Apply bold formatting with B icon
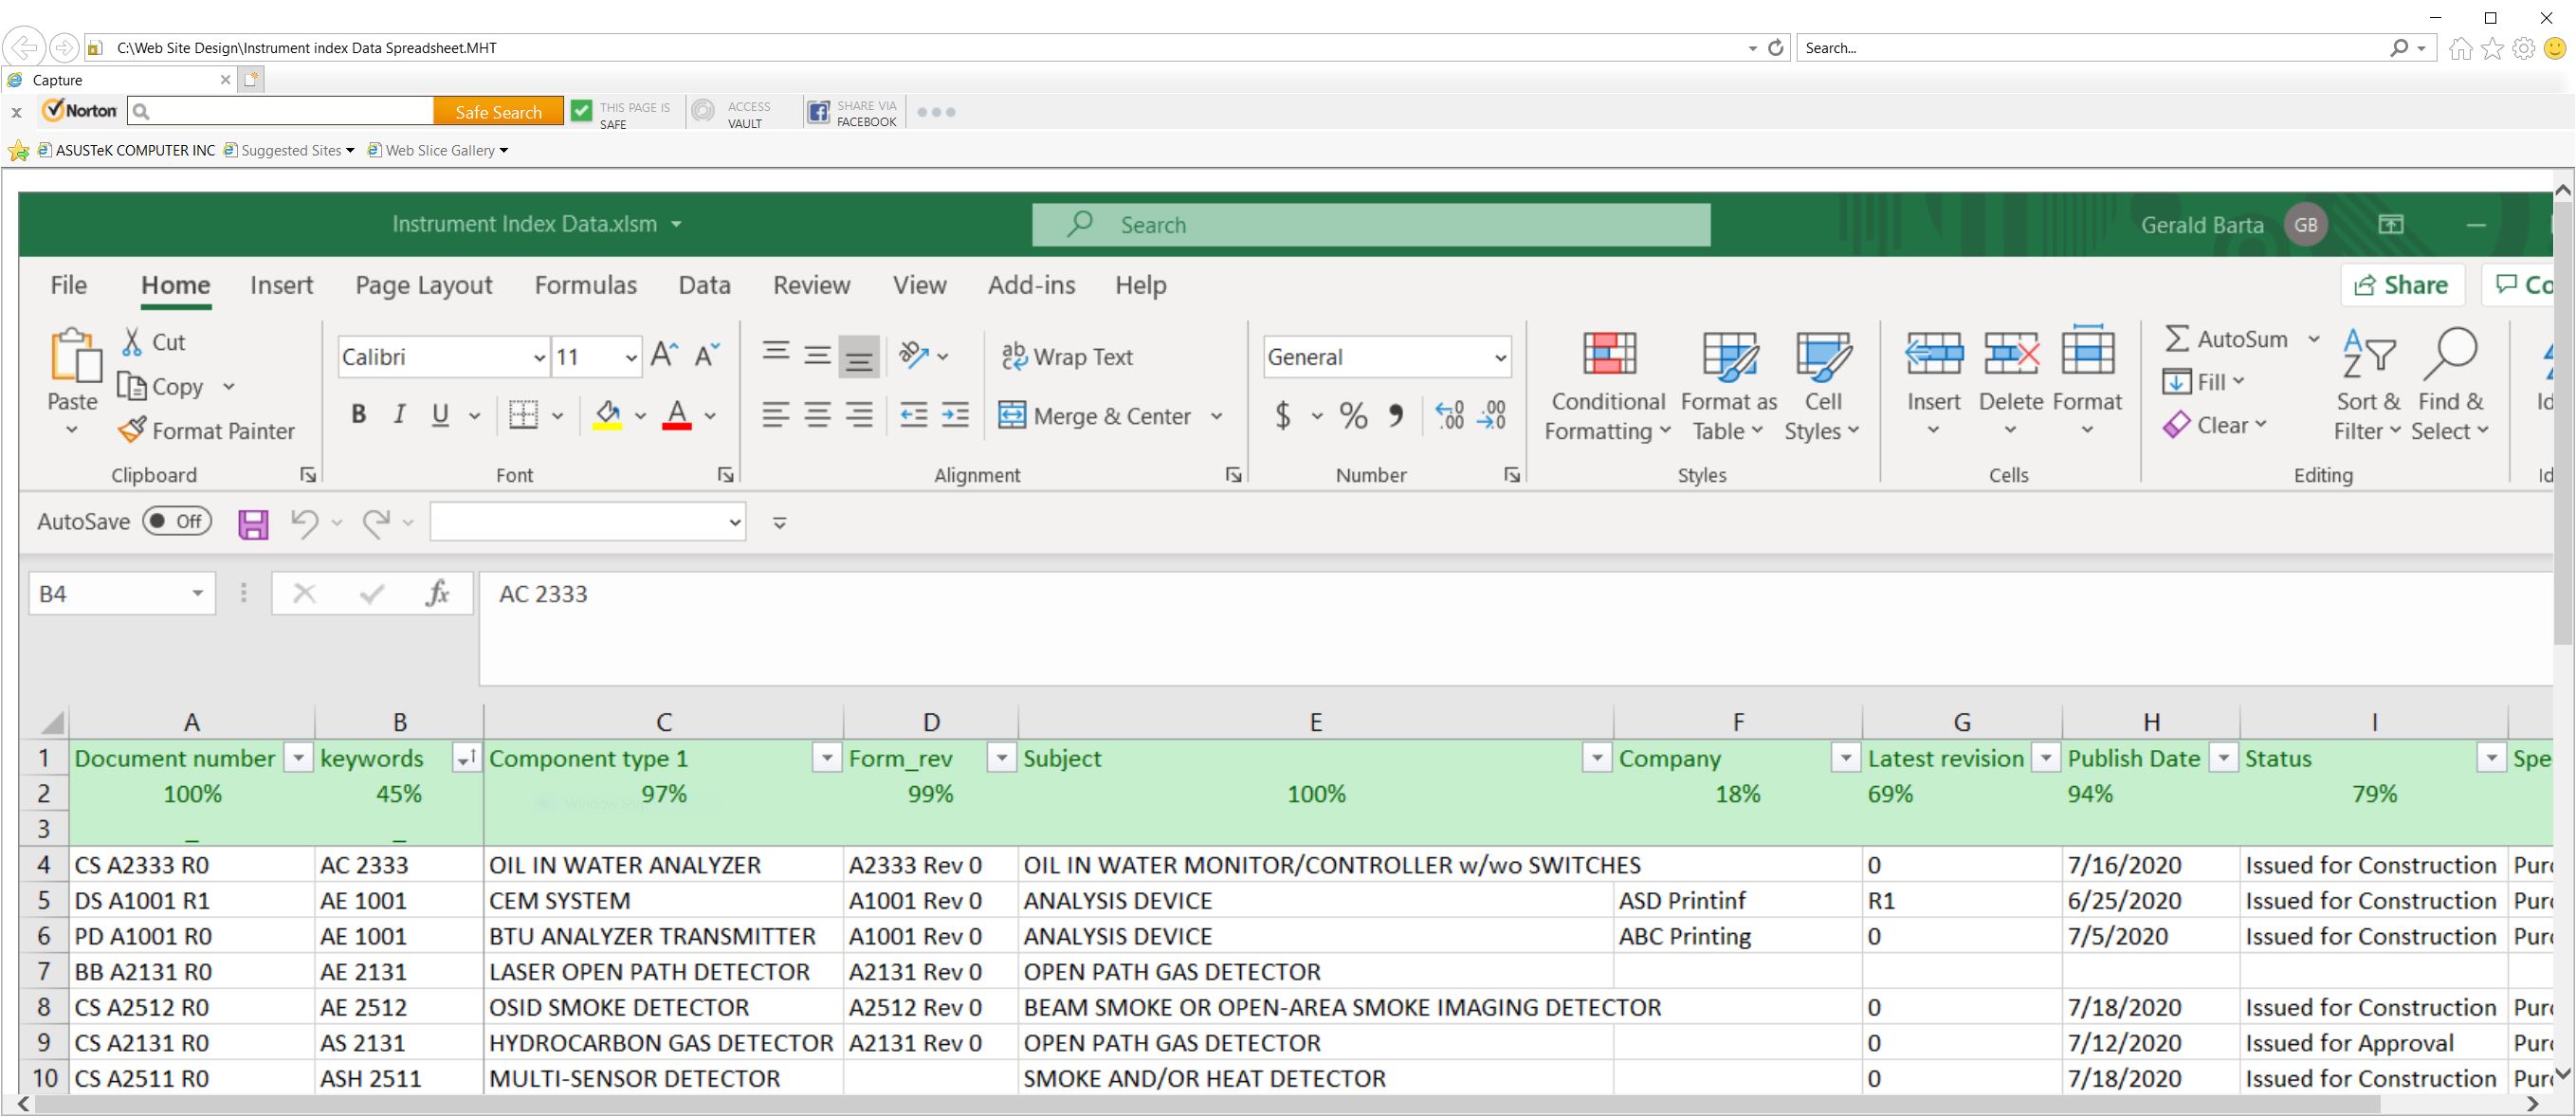 [x=358, y=415]
